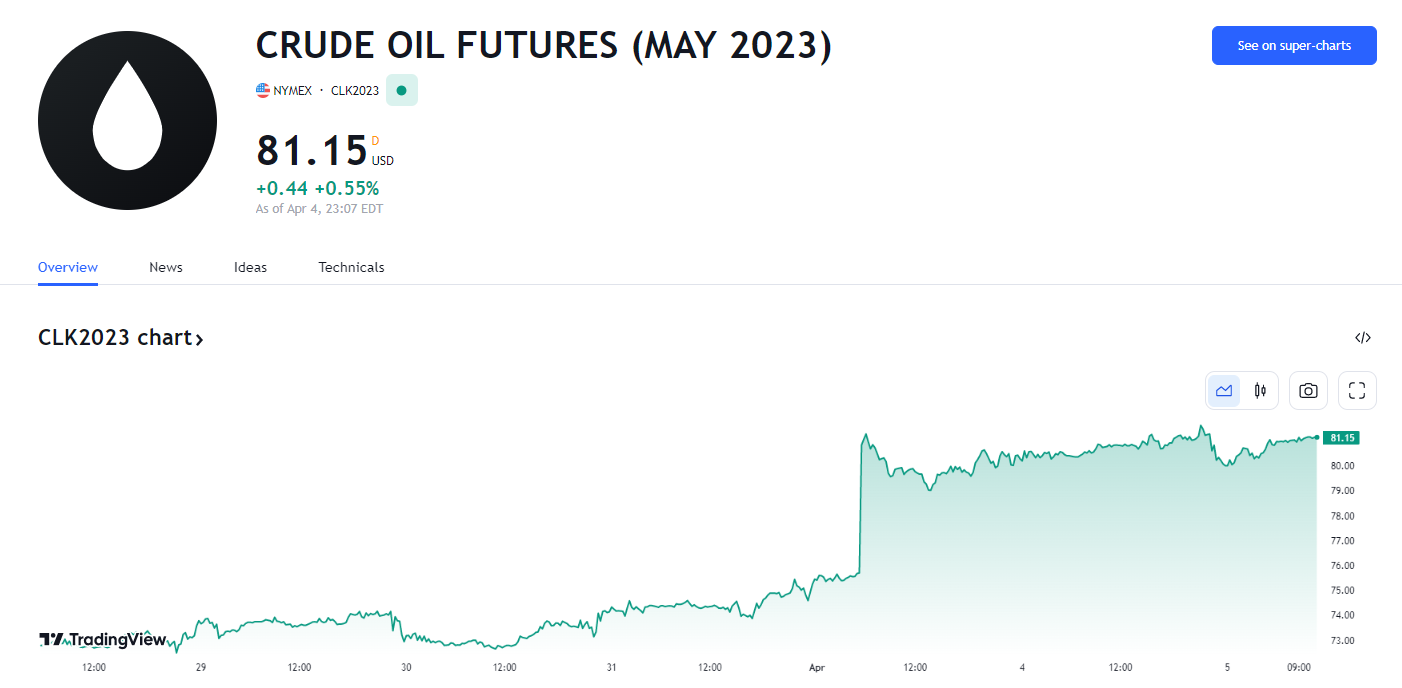This screenshot has width=1402, height=688.
Task: Click See on super-charts button
Action: 1294,46
